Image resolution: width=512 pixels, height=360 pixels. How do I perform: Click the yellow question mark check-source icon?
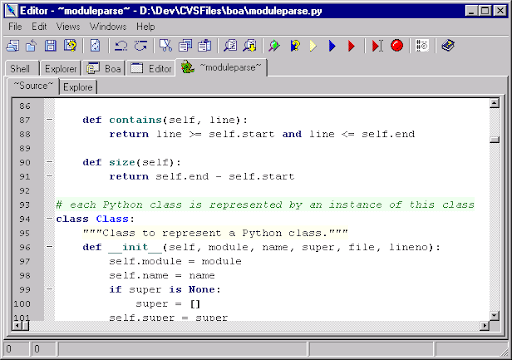[295, 46]
